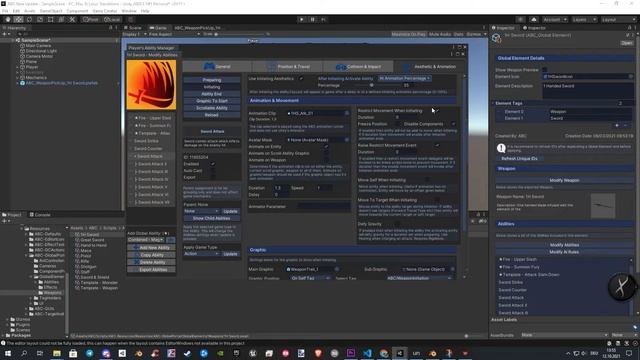The width and height of the screenshot is (640, 360).
Task: Toggle Restrict Movement When Initiating checkbox
Action: tap(437, 111)
